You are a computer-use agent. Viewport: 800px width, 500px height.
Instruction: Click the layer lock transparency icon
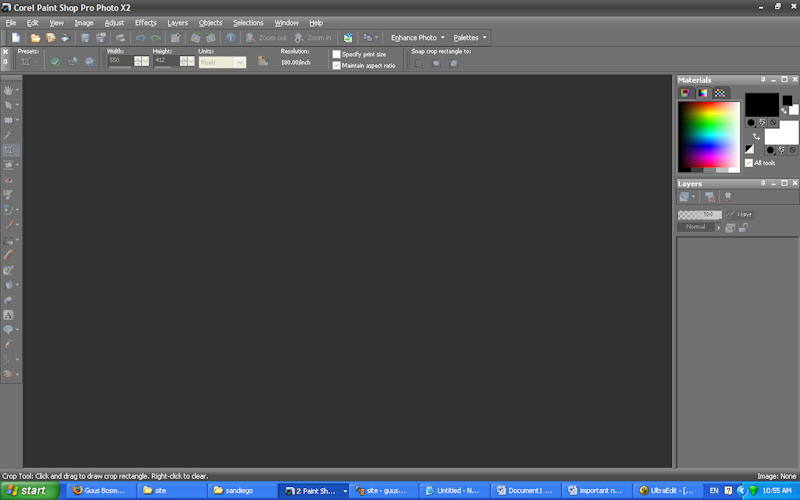743,228
